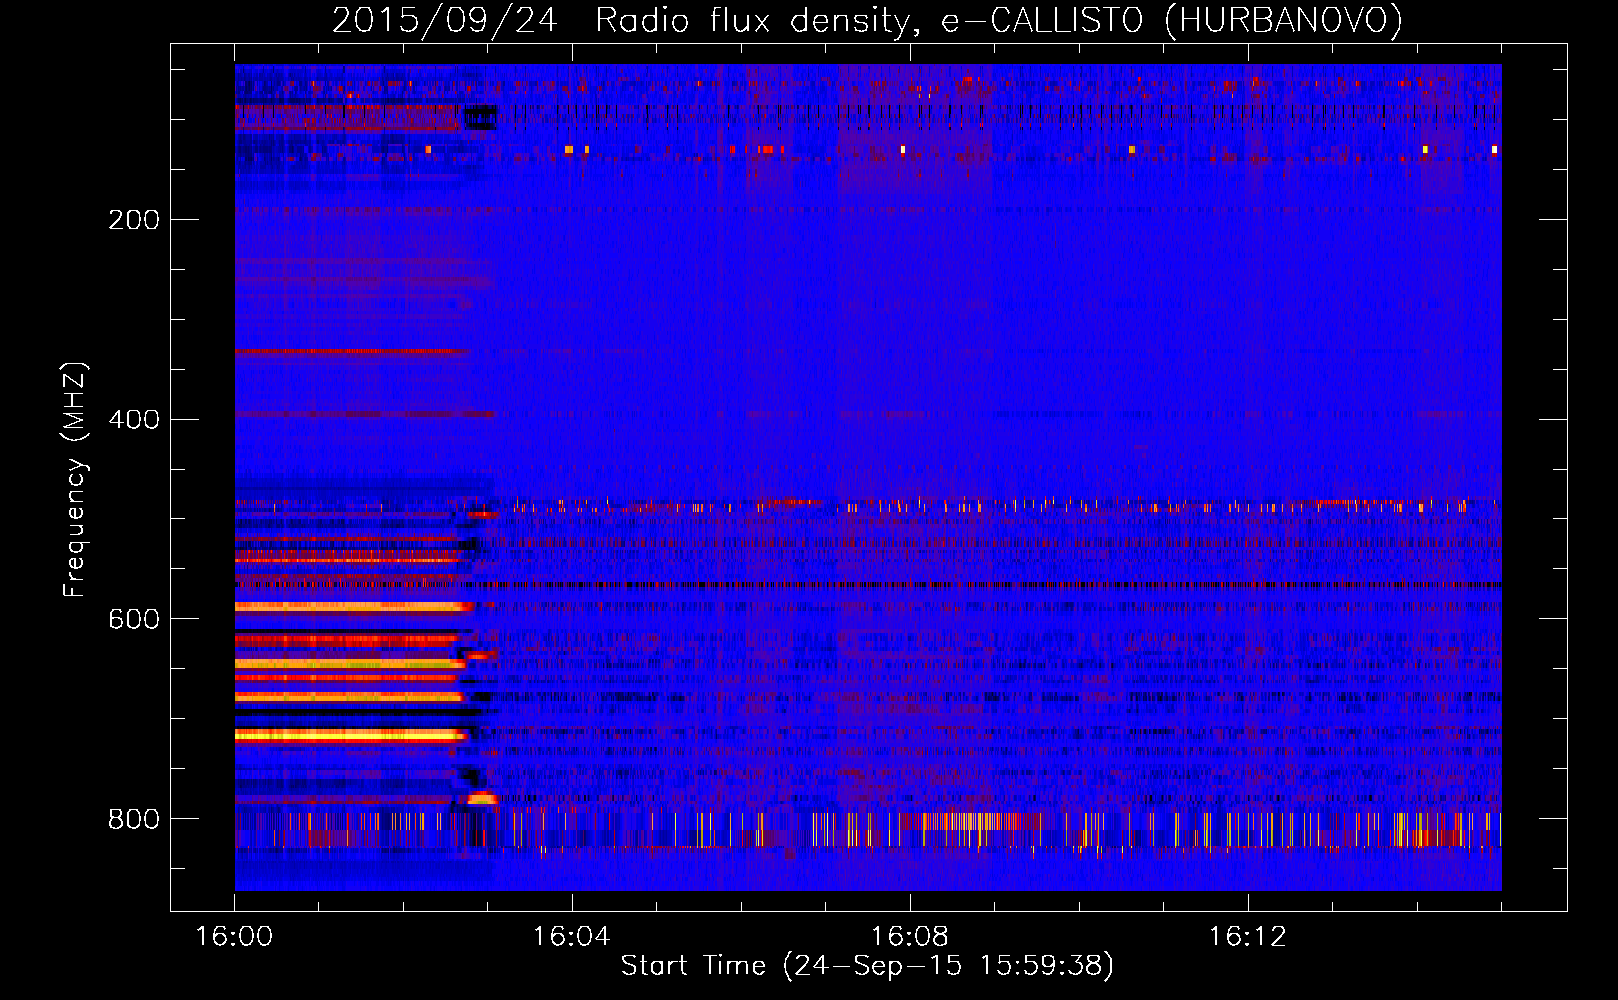Image resolution: width=1618 pixels, height=1000 pixels.
Task: Click the 'Frequency (MHZ)' axis label
Action: point(75,480)
